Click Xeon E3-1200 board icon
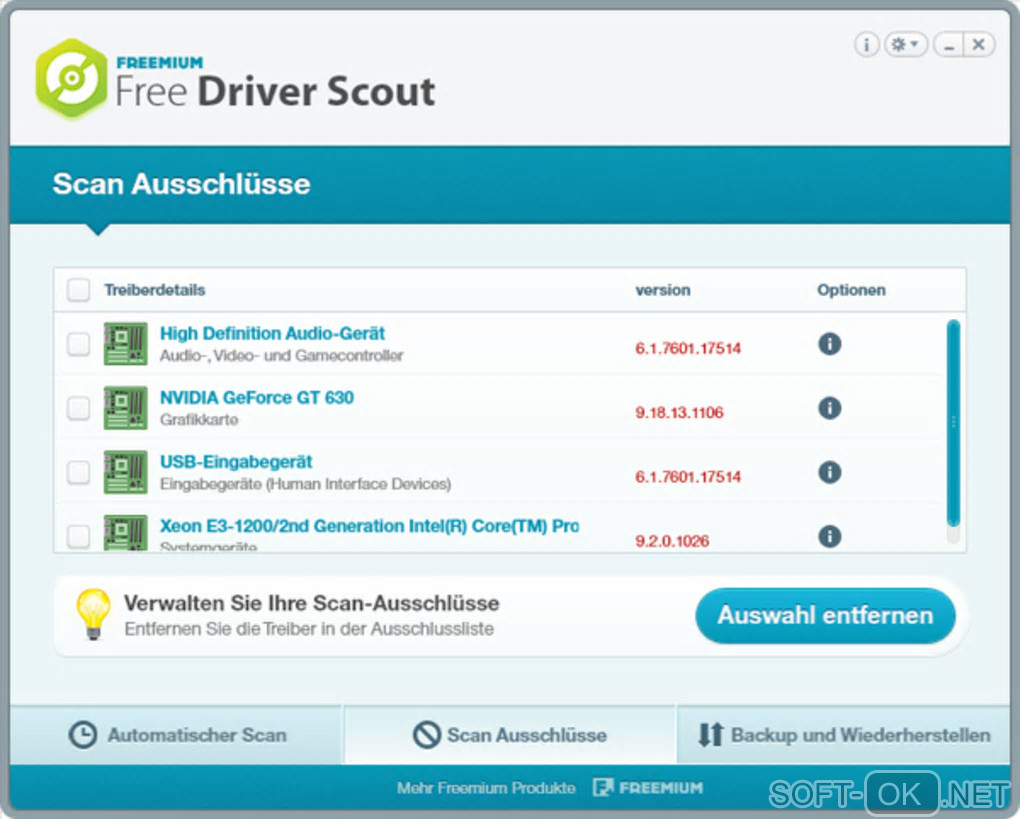 (126, 533)
